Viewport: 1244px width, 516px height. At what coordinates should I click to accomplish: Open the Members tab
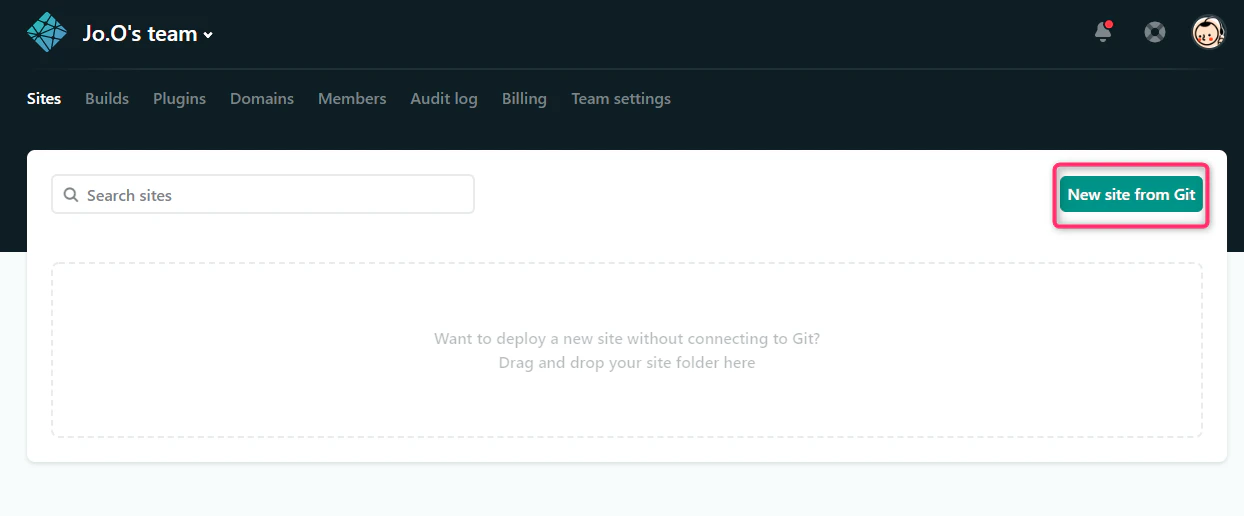point(352,99)
